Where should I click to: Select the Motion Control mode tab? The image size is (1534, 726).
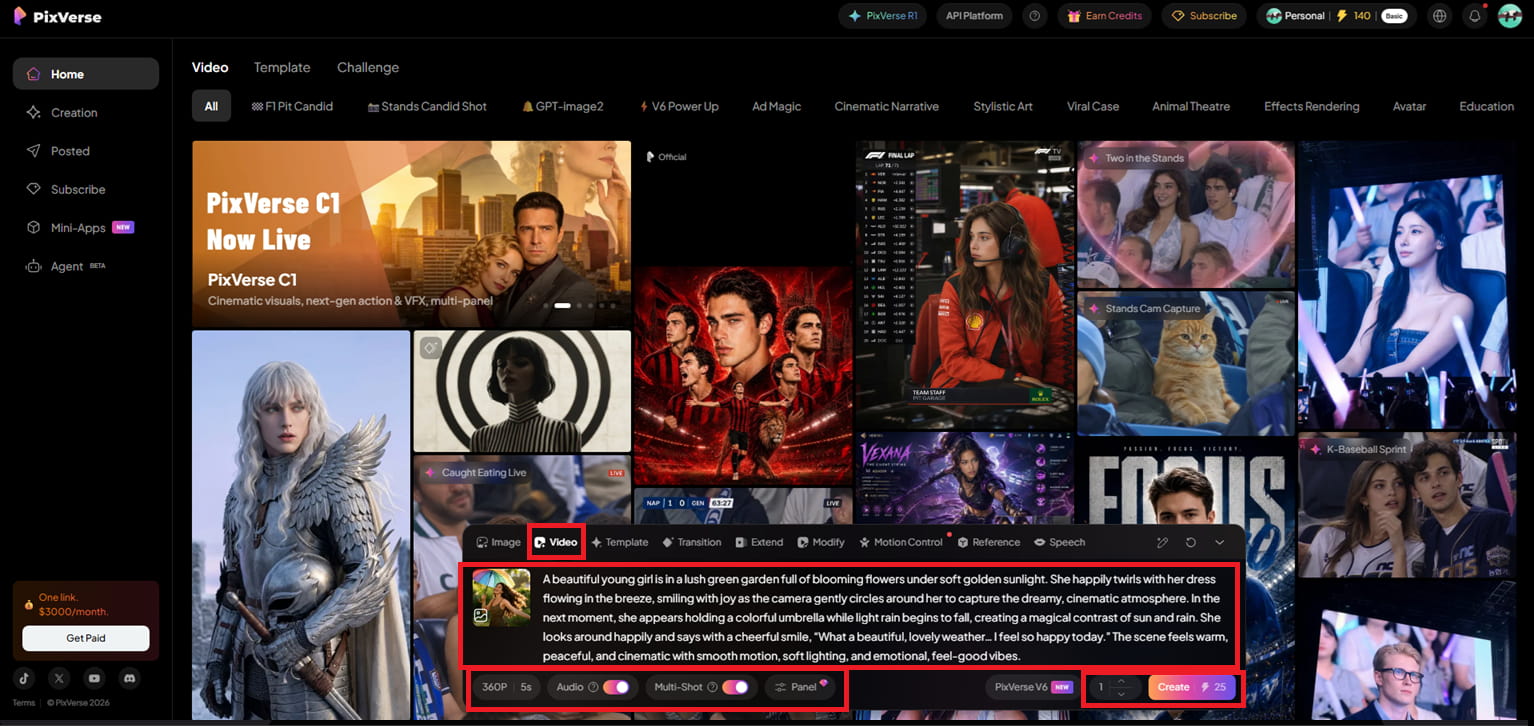tap(901, 542)
